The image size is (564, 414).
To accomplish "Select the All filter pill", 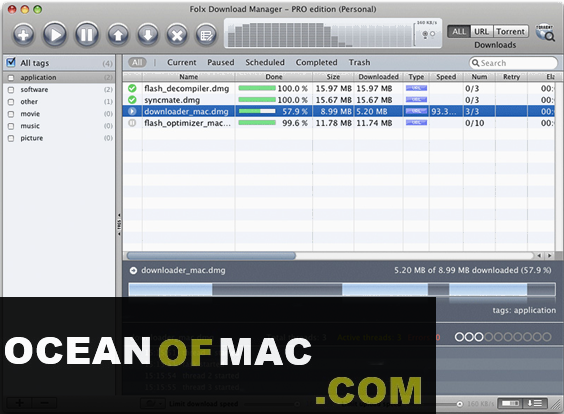I will (137, 62).
